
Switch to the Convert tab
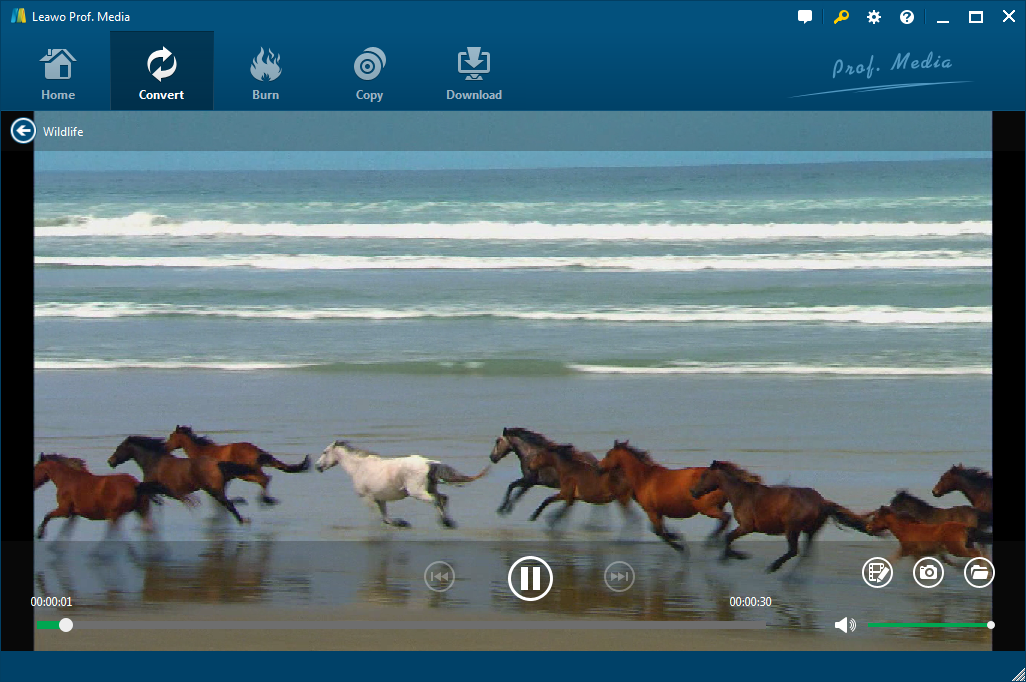[x=162, y=73]
